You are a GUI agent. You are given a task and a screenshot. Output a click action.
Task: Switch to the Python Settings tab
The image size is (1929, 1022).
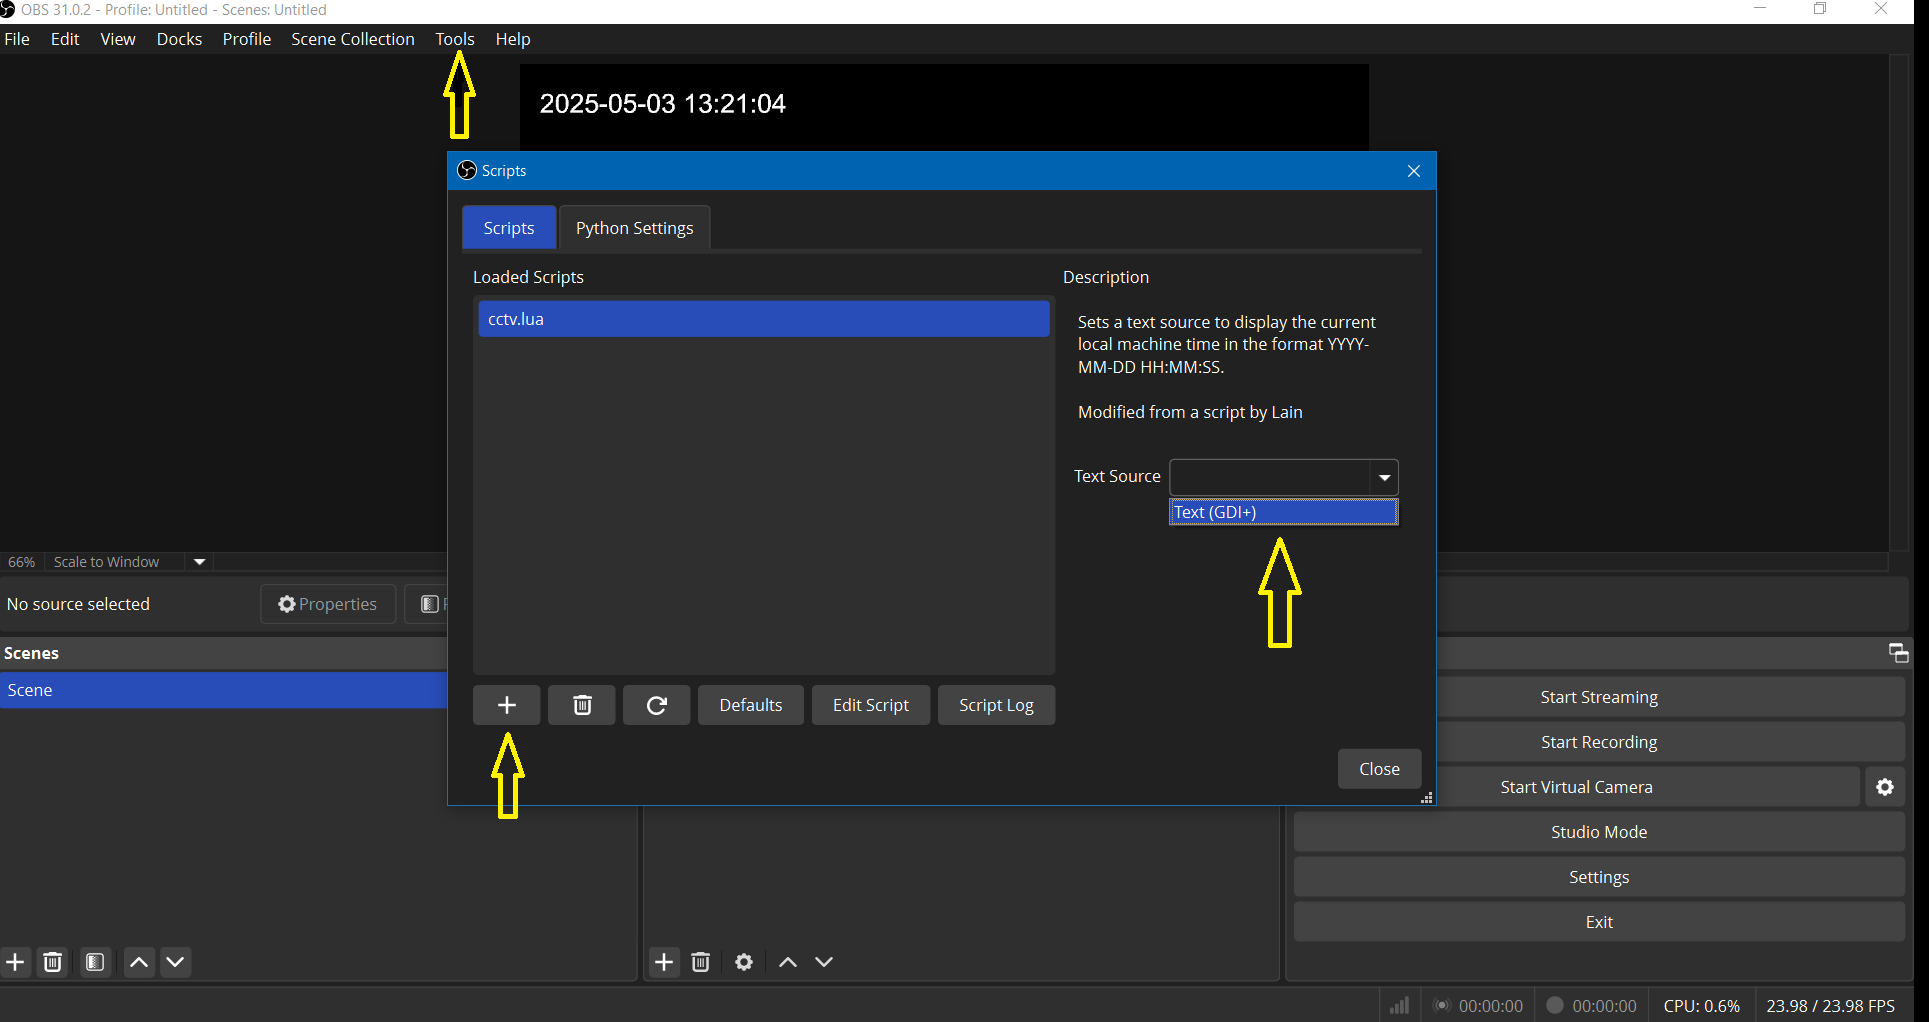pyautogui.click(x=634, y=228)
